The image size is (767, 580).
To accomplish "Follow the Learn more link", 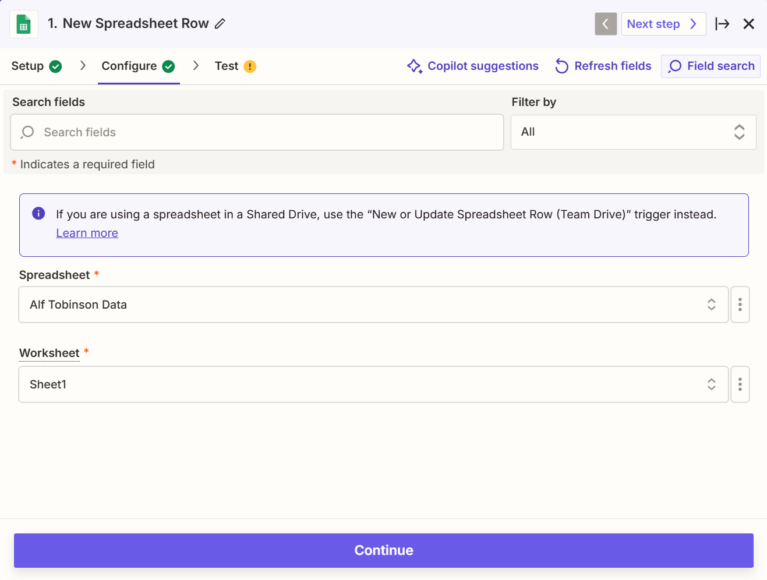I will click(87, 233).
